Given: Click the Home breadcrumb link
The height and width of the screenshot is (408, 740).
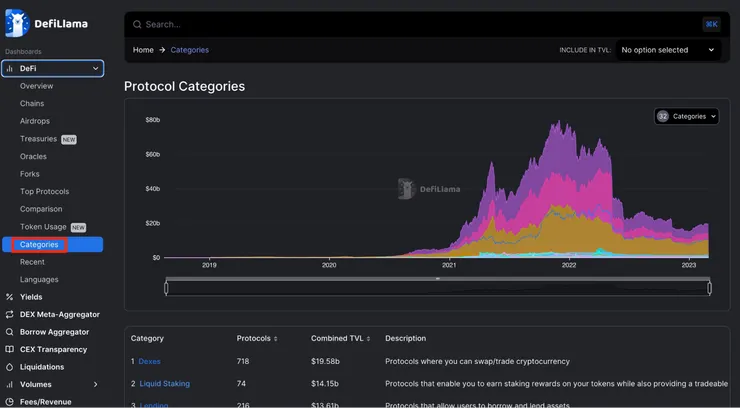Looking at the screenshot, I should click(x=143, y=50).
